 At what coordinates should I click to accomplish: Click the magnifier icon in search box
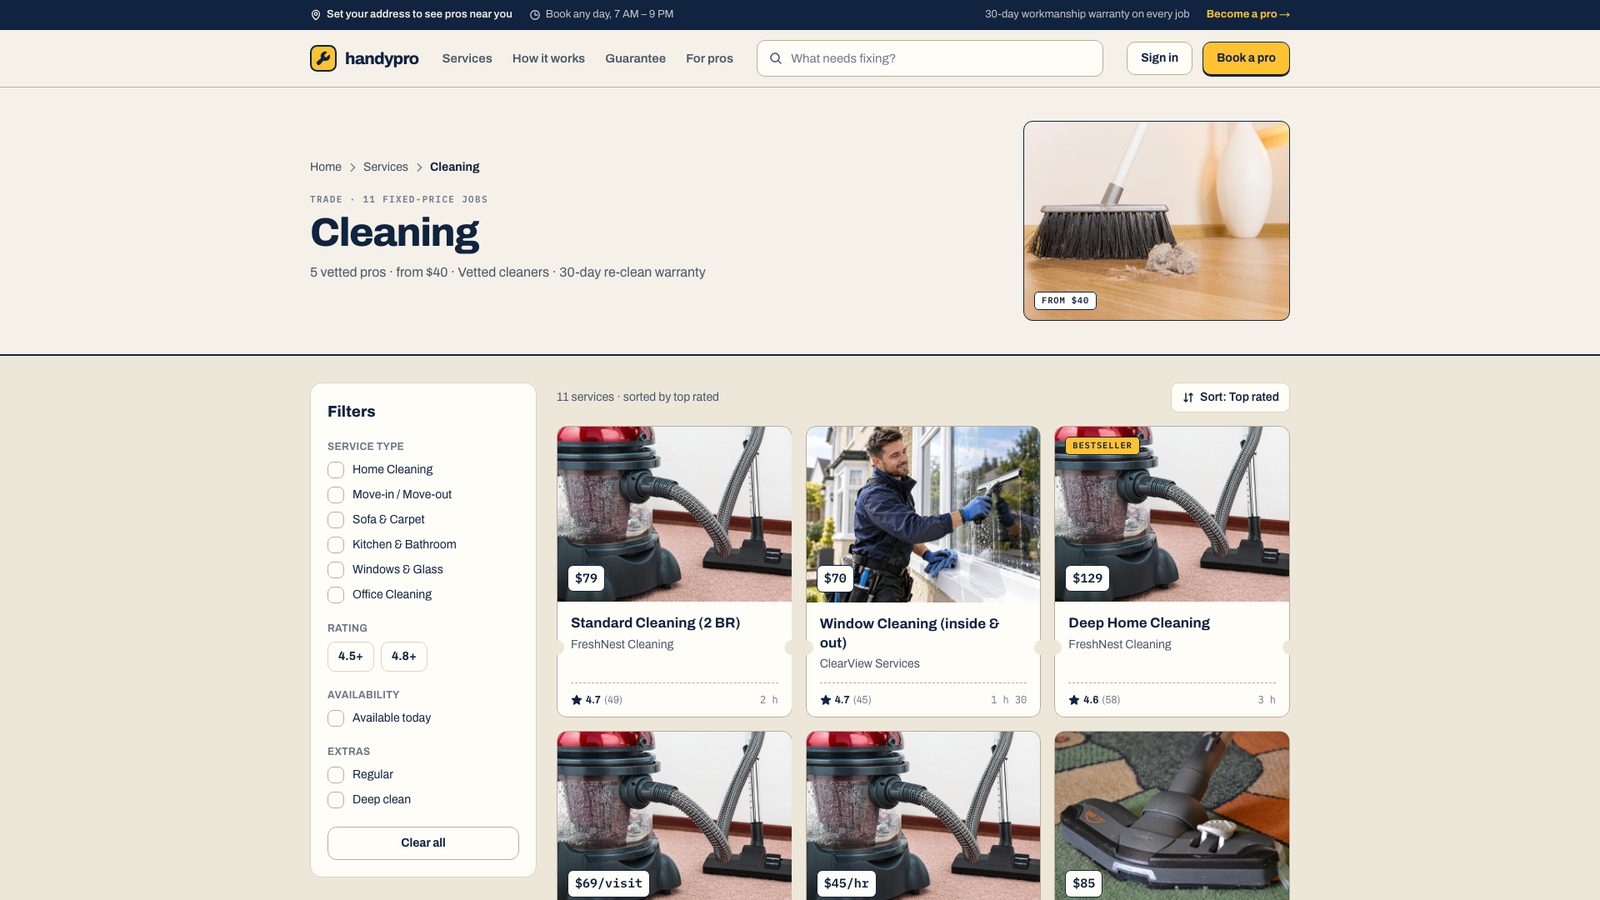point(776,58)
